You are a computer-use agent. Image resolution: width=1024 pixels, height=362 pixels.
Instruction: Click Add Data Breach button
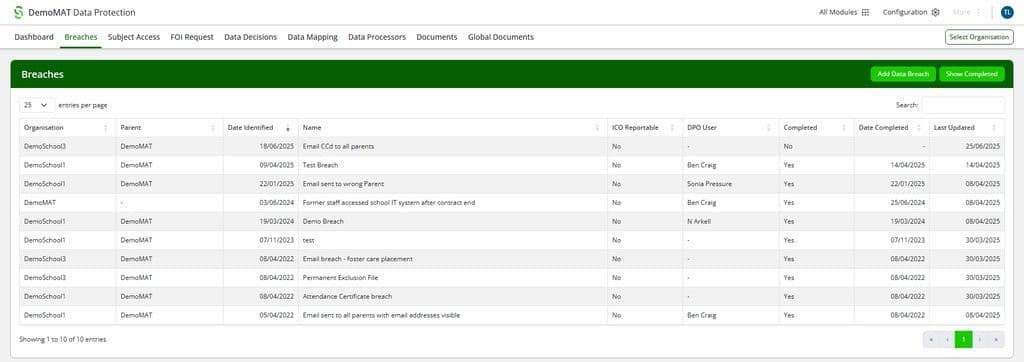(903, 74)
